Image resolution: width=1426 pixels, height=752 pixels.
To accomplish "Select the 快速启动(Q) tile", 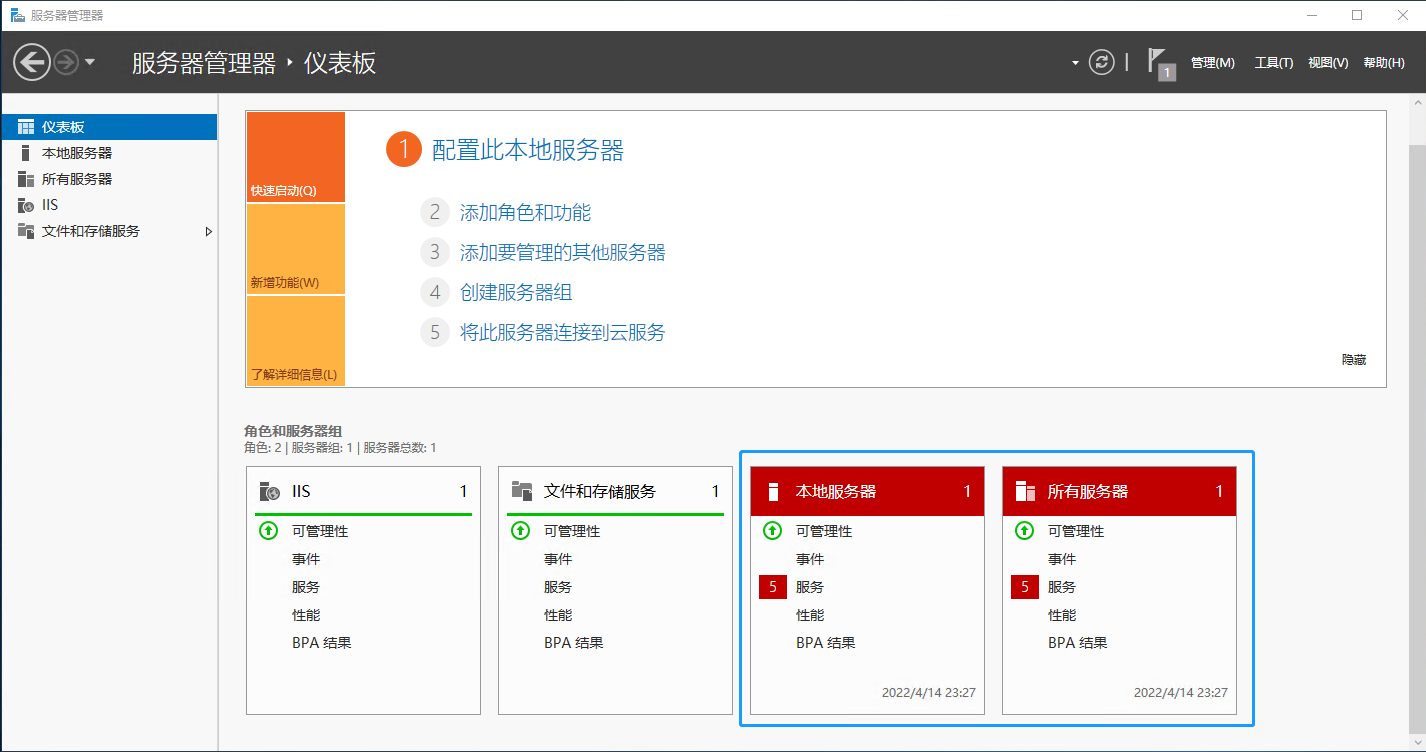I will 295,157.
